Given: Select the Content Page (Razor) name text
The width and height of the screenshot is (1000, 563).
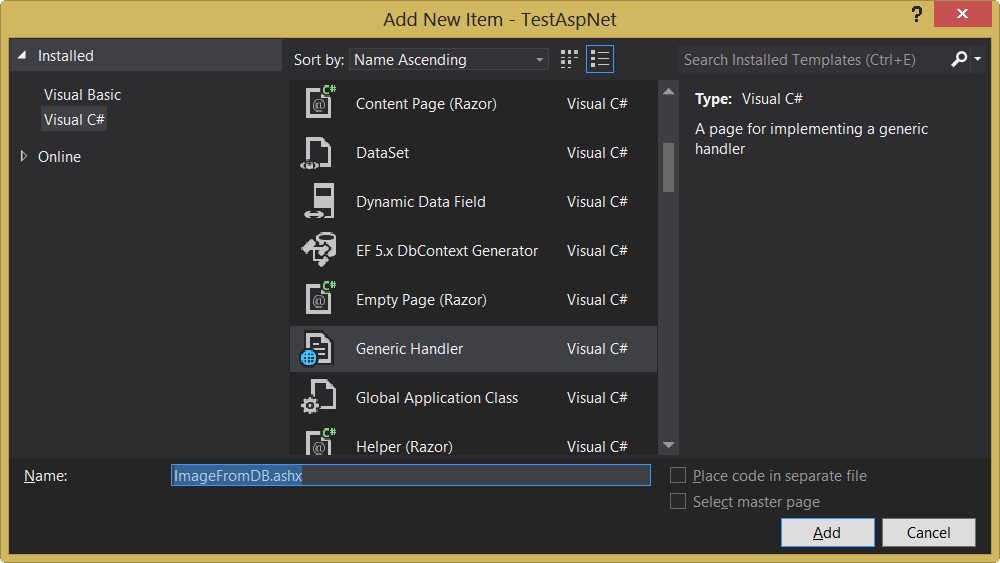Looking at the screenshot, I should [426, 103].
